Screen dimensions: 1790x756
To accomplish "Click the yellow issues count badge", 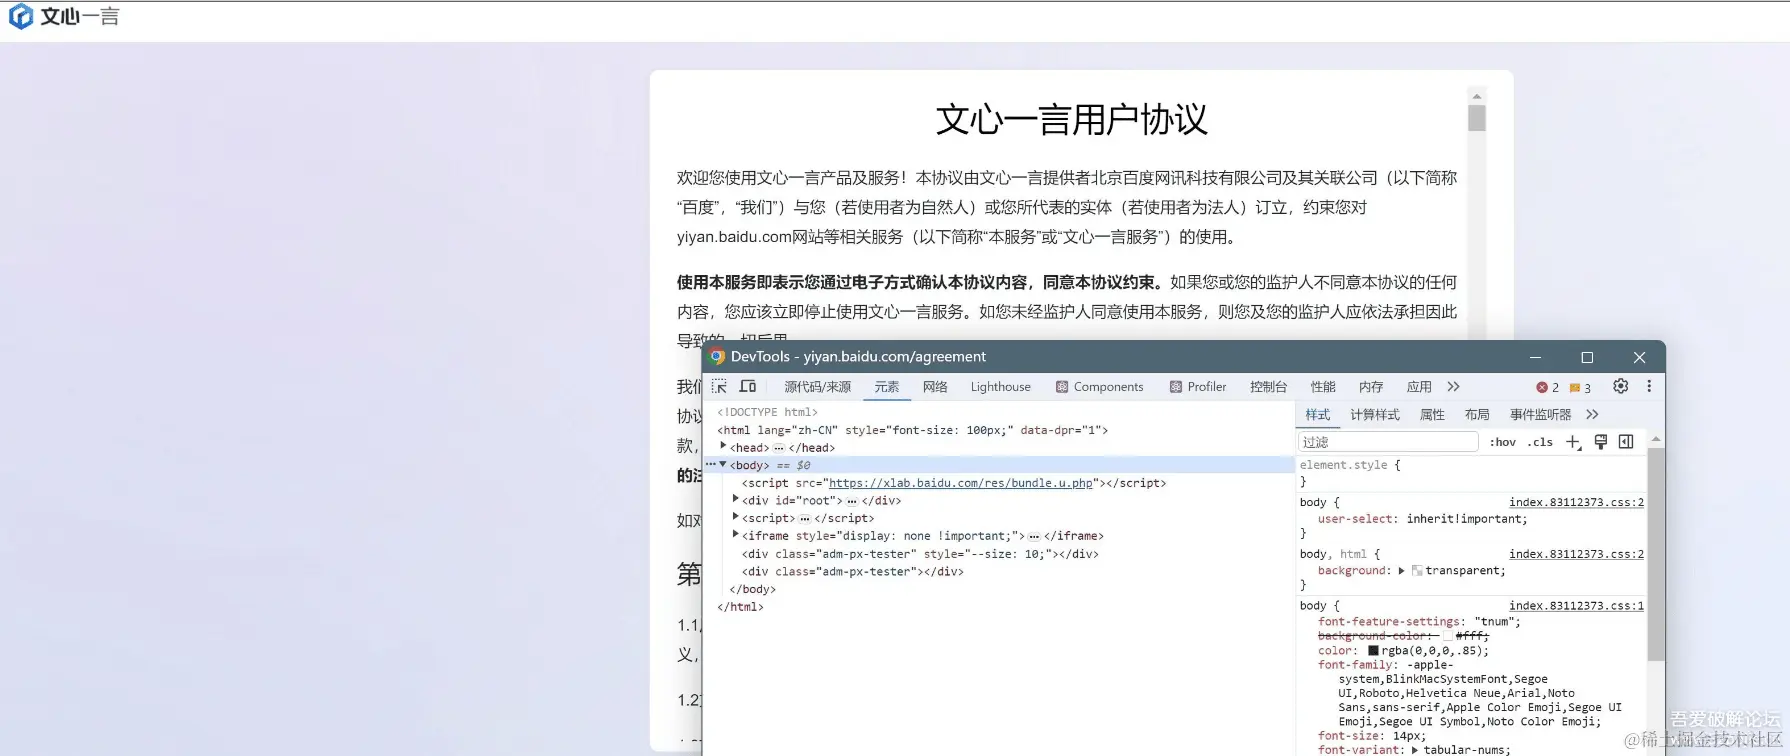I will pyautogui.click(x=1580, y=387).
